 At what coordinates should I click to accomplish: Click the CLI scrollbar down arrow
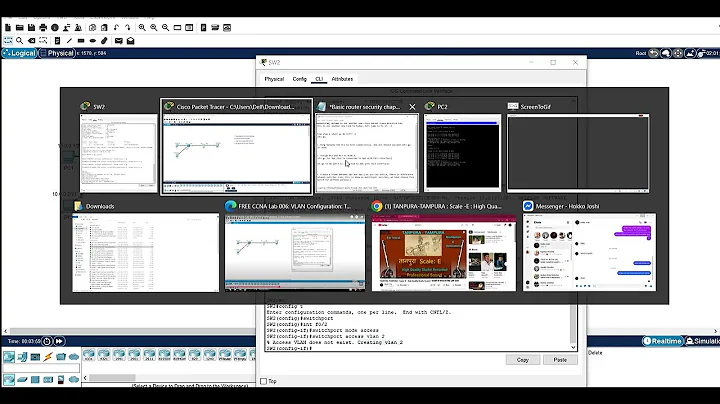click(x=573, y=348)
